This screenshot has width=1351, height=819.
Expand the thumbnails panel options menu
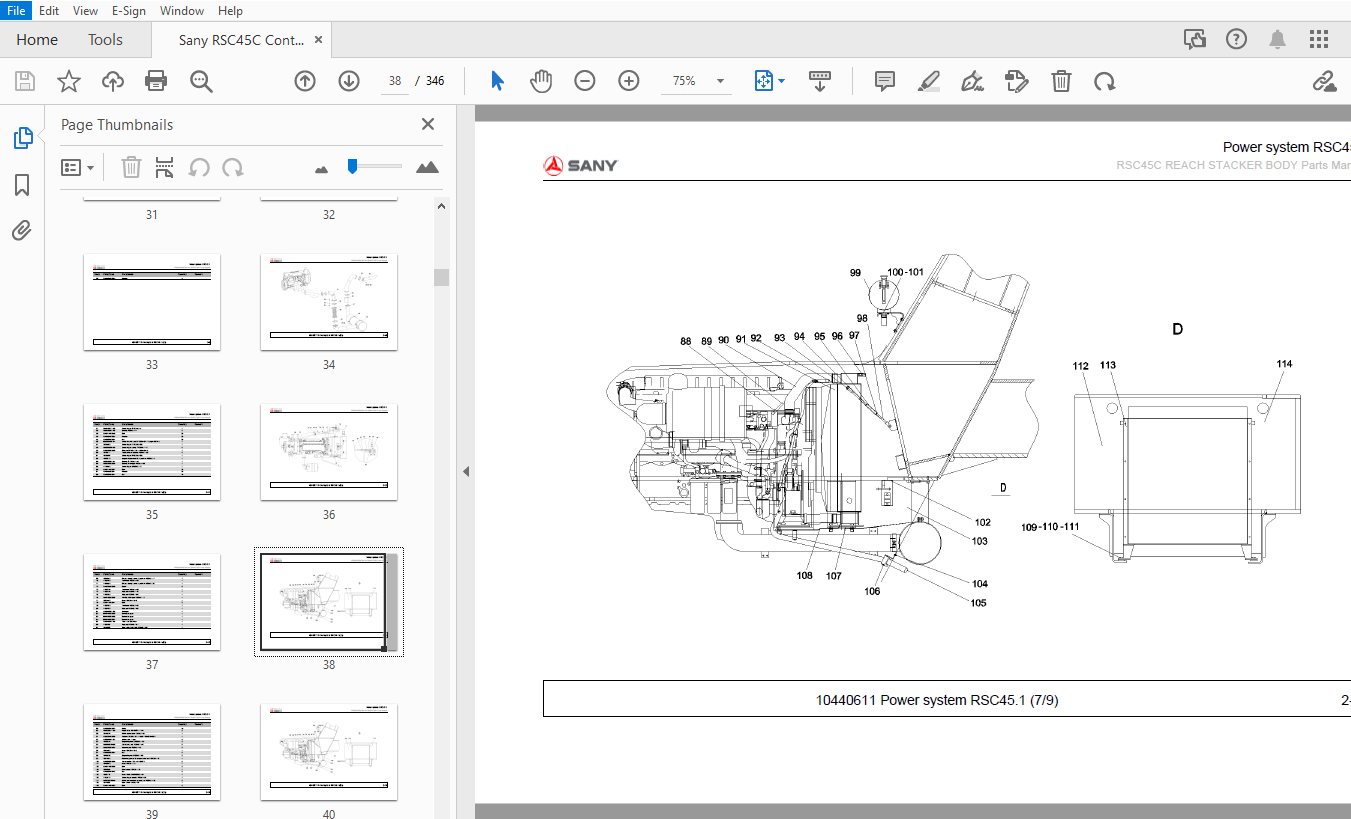pos(78,167)
